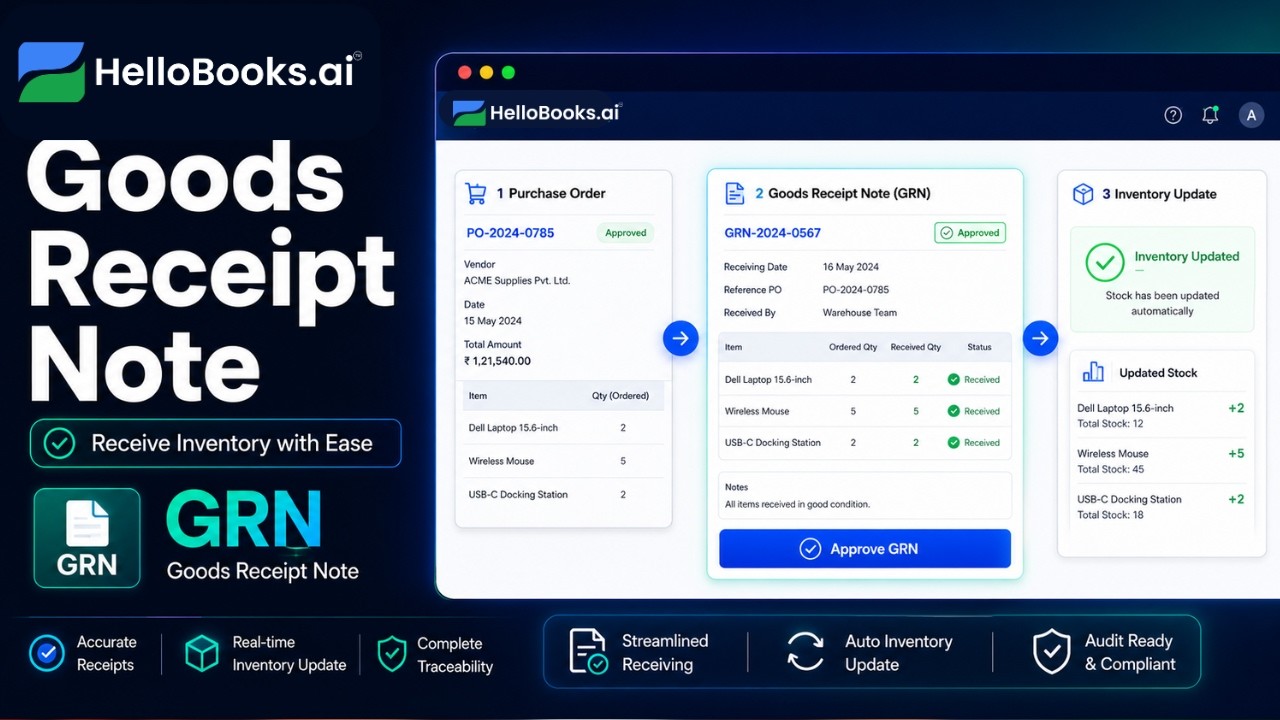The width and height of the screenshot is (1280, 720).
Task: Click Dell Laptop 15.6-inch in Purchase Order items
Action: 513,428
